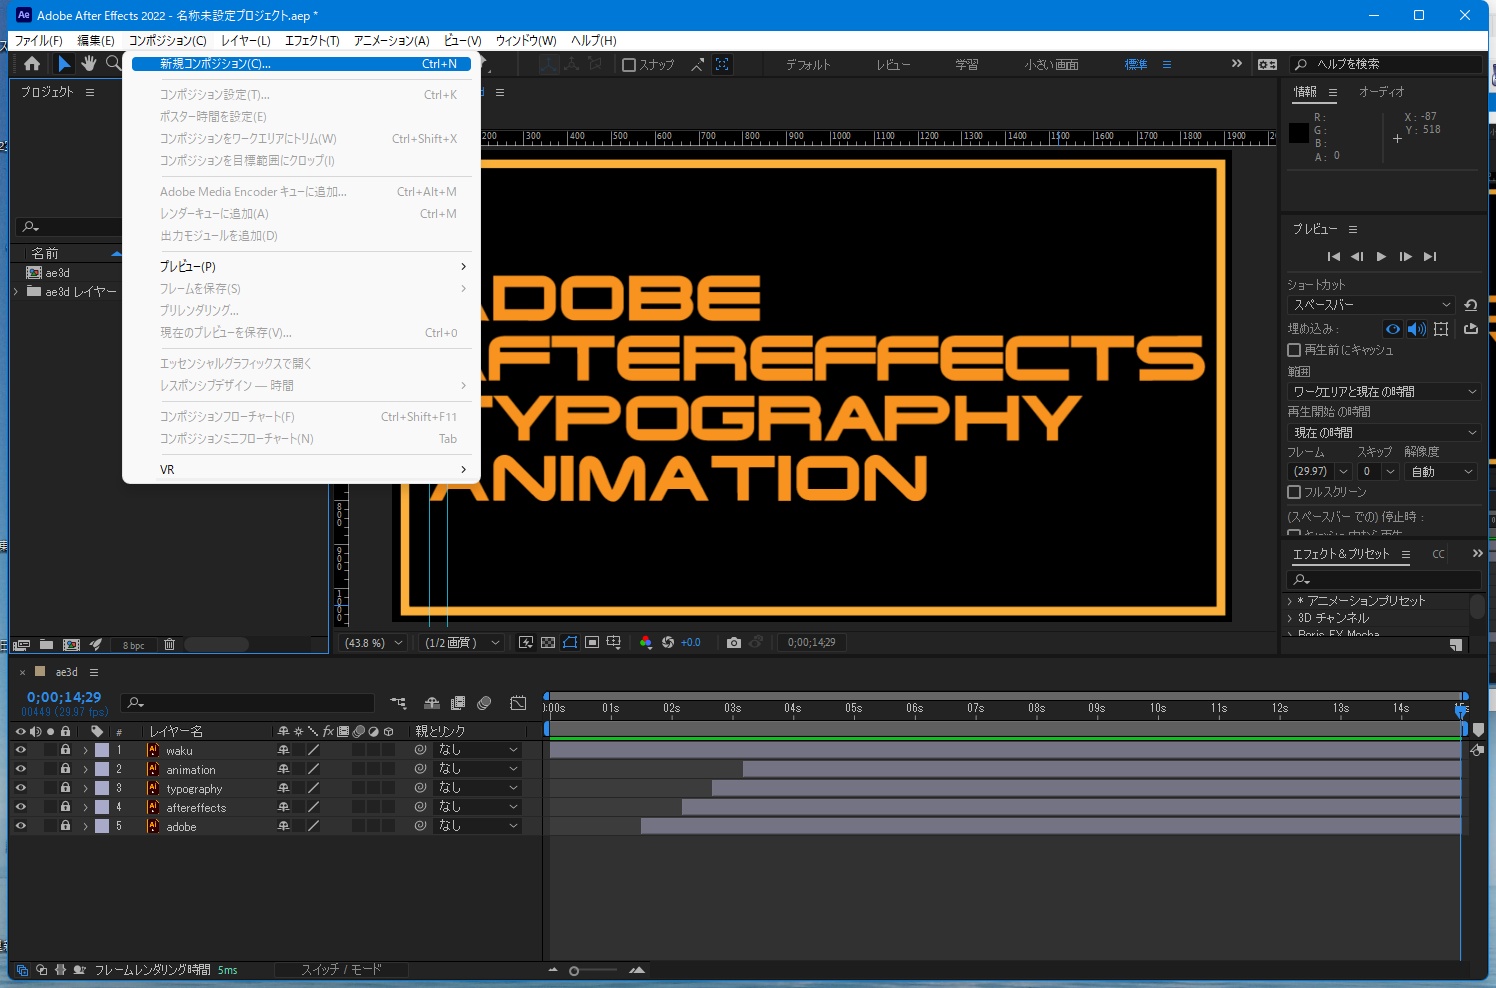Switch to the 学習 workspace
Viewport: 1496px width, 988px height.
coord(966,65)
